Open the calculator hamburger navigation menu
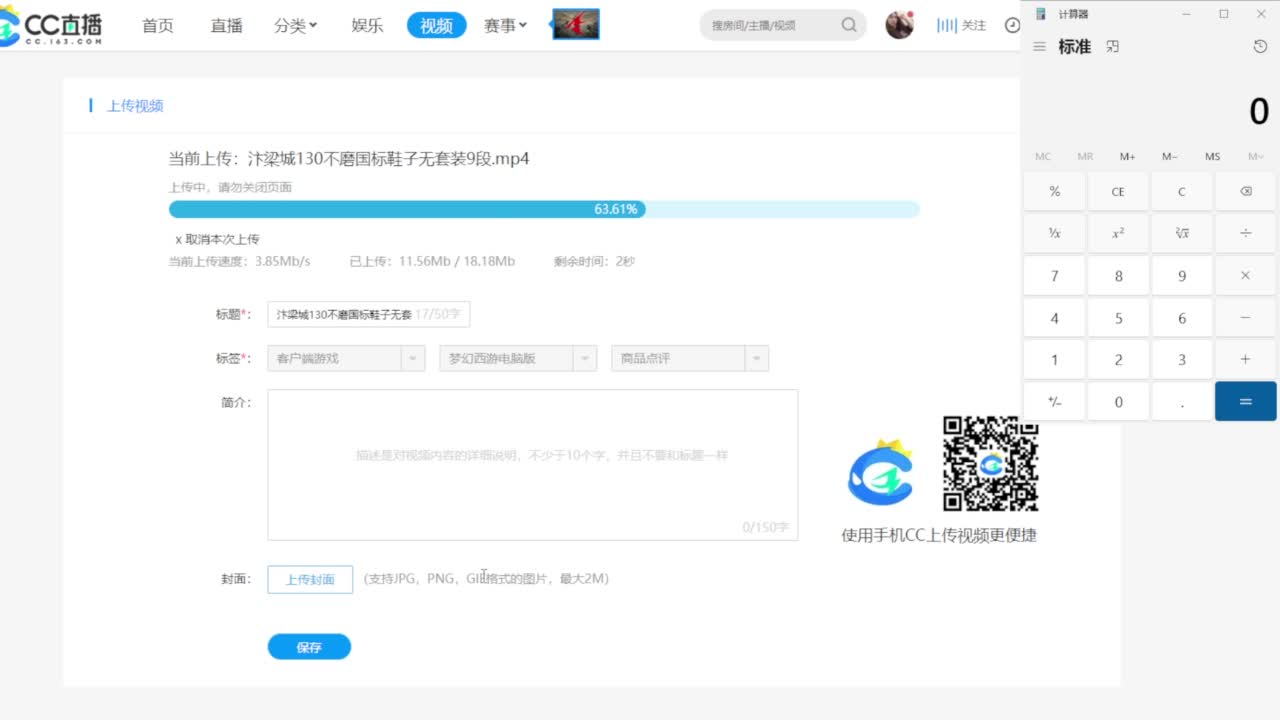Screen dimensions: 1280x720 [1039, 46]
